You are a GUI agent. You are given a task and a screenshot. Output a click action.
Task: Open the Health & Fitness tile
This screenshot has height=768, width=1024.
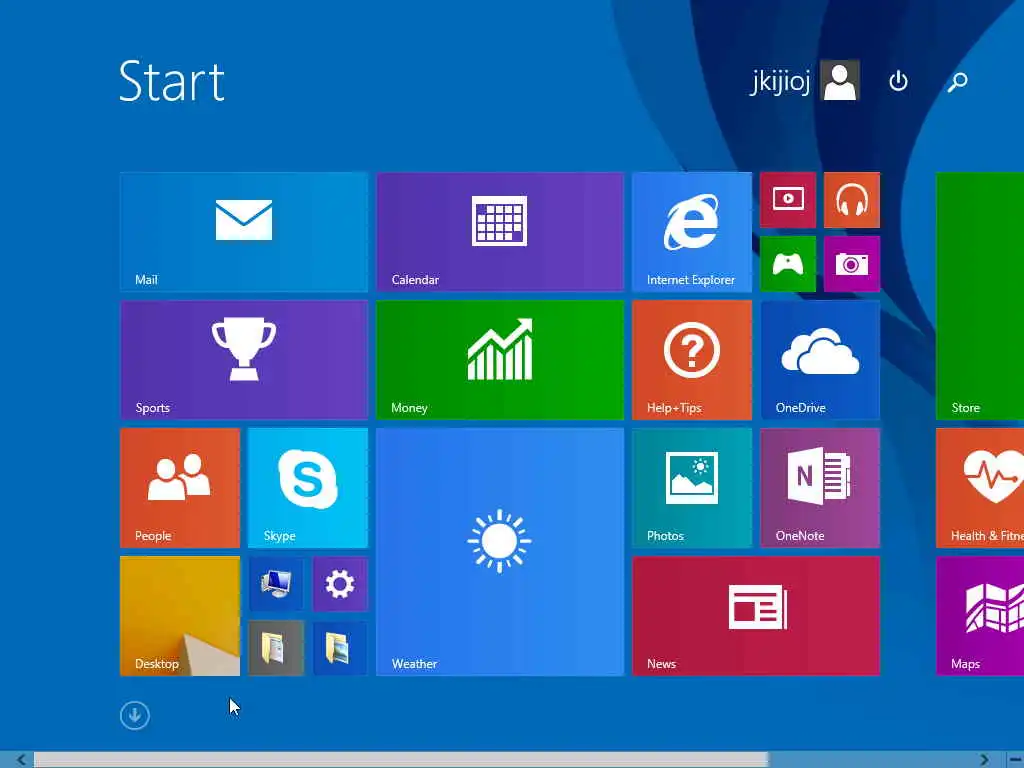click(980, 487)
